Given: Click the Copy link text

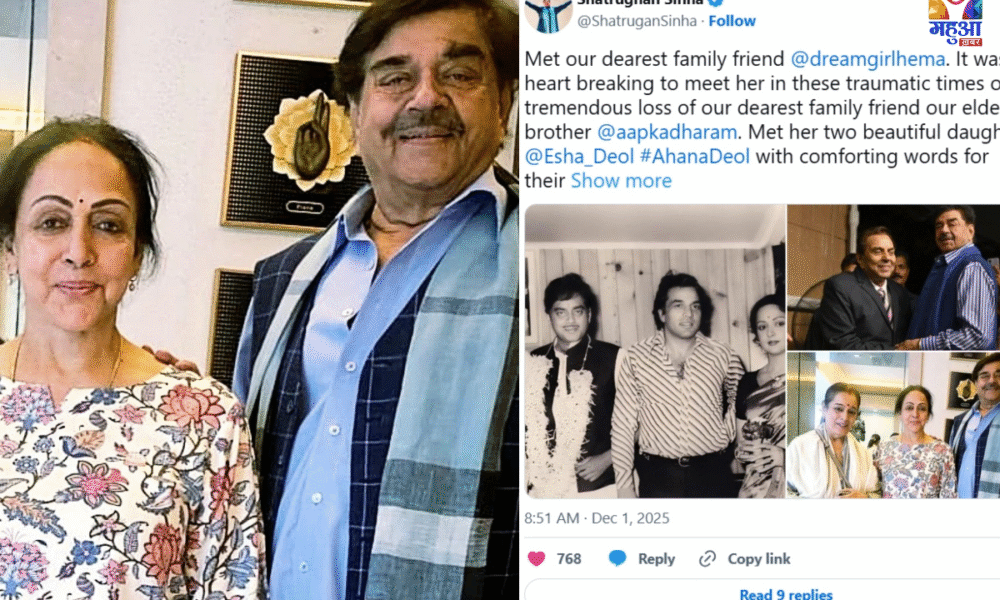Looking at the screenshot, I should point(758,559).
